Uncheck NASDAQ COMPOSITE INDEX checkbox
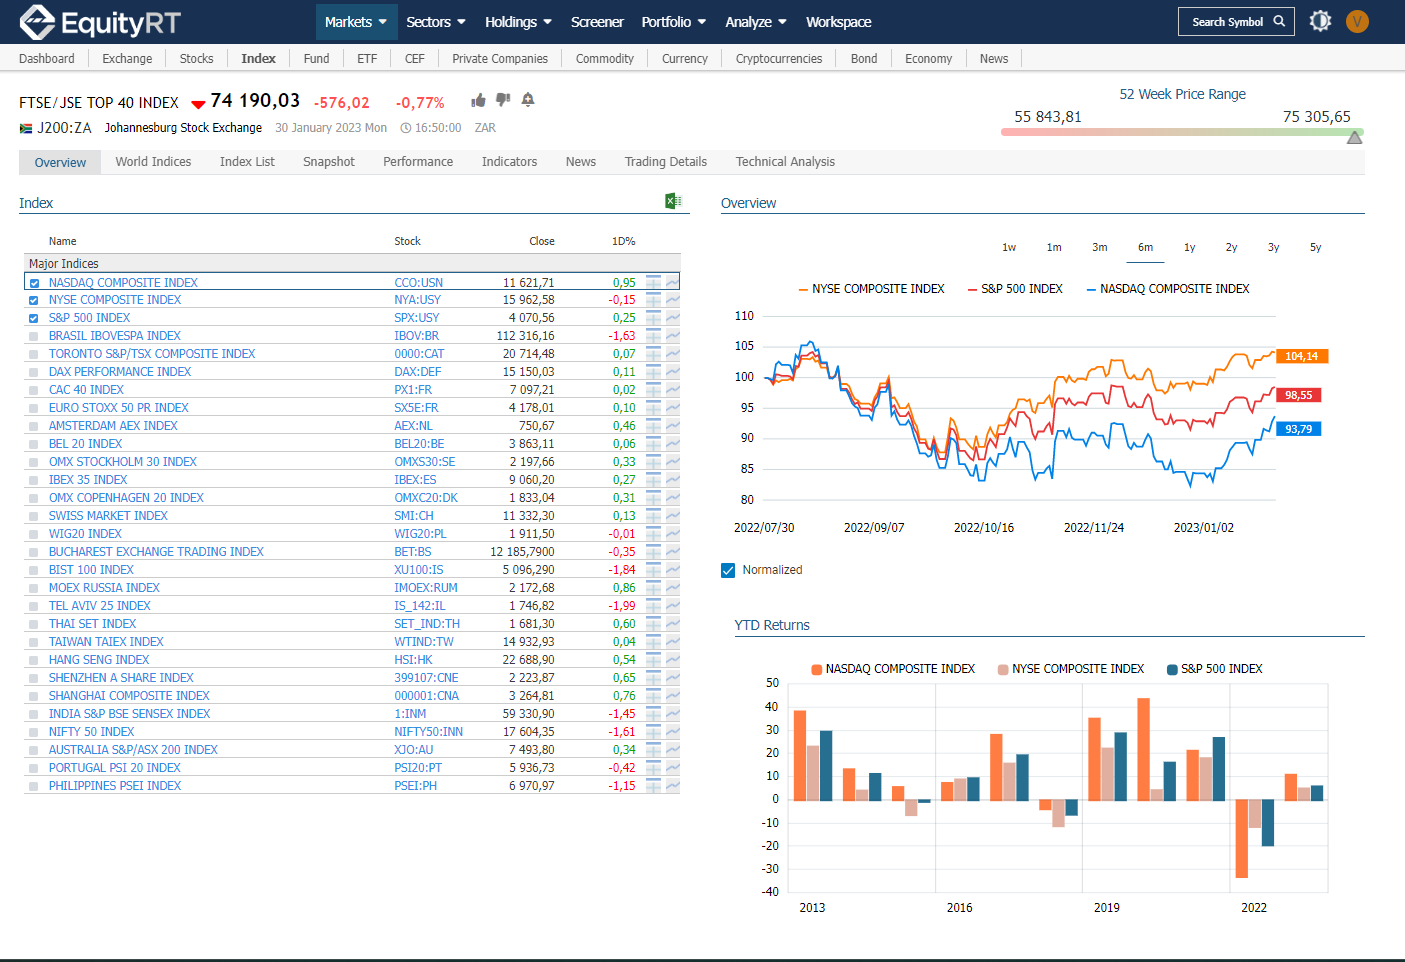 (x=34, y=283)
